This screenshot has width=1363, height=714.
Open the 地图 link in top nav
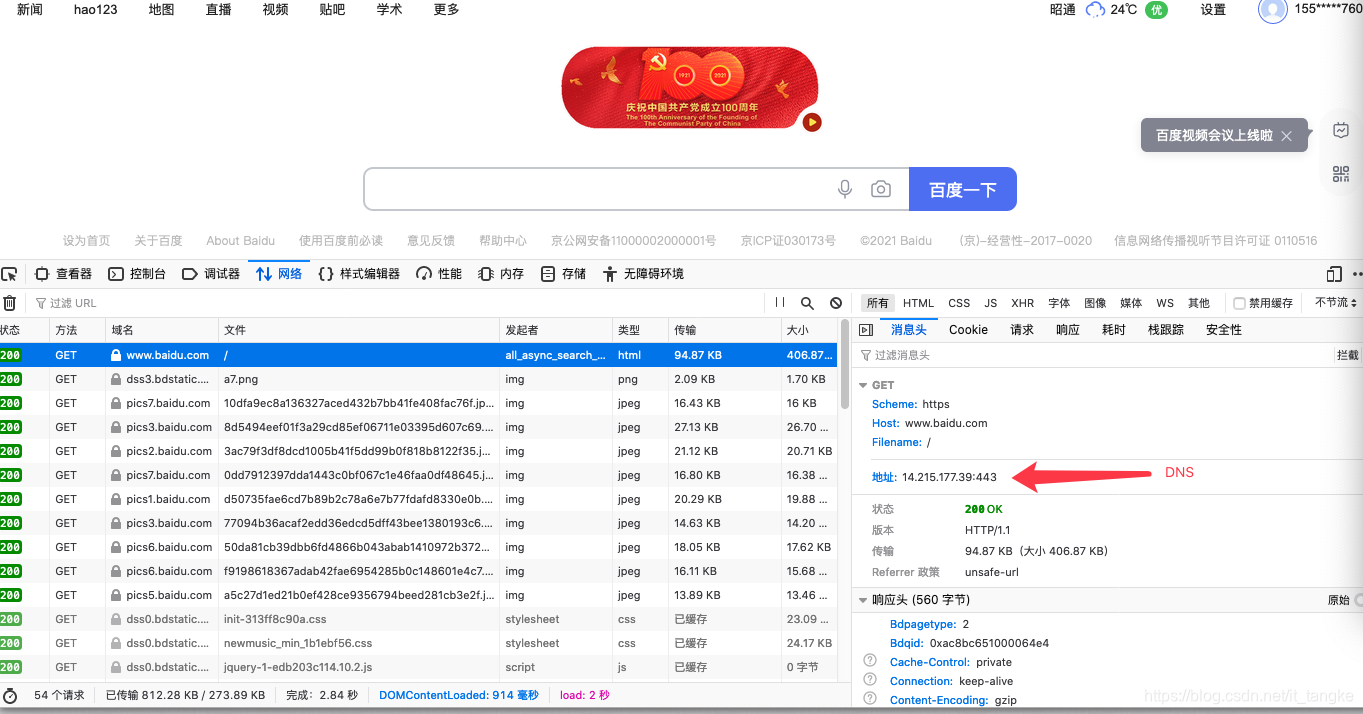pos(161,10)
